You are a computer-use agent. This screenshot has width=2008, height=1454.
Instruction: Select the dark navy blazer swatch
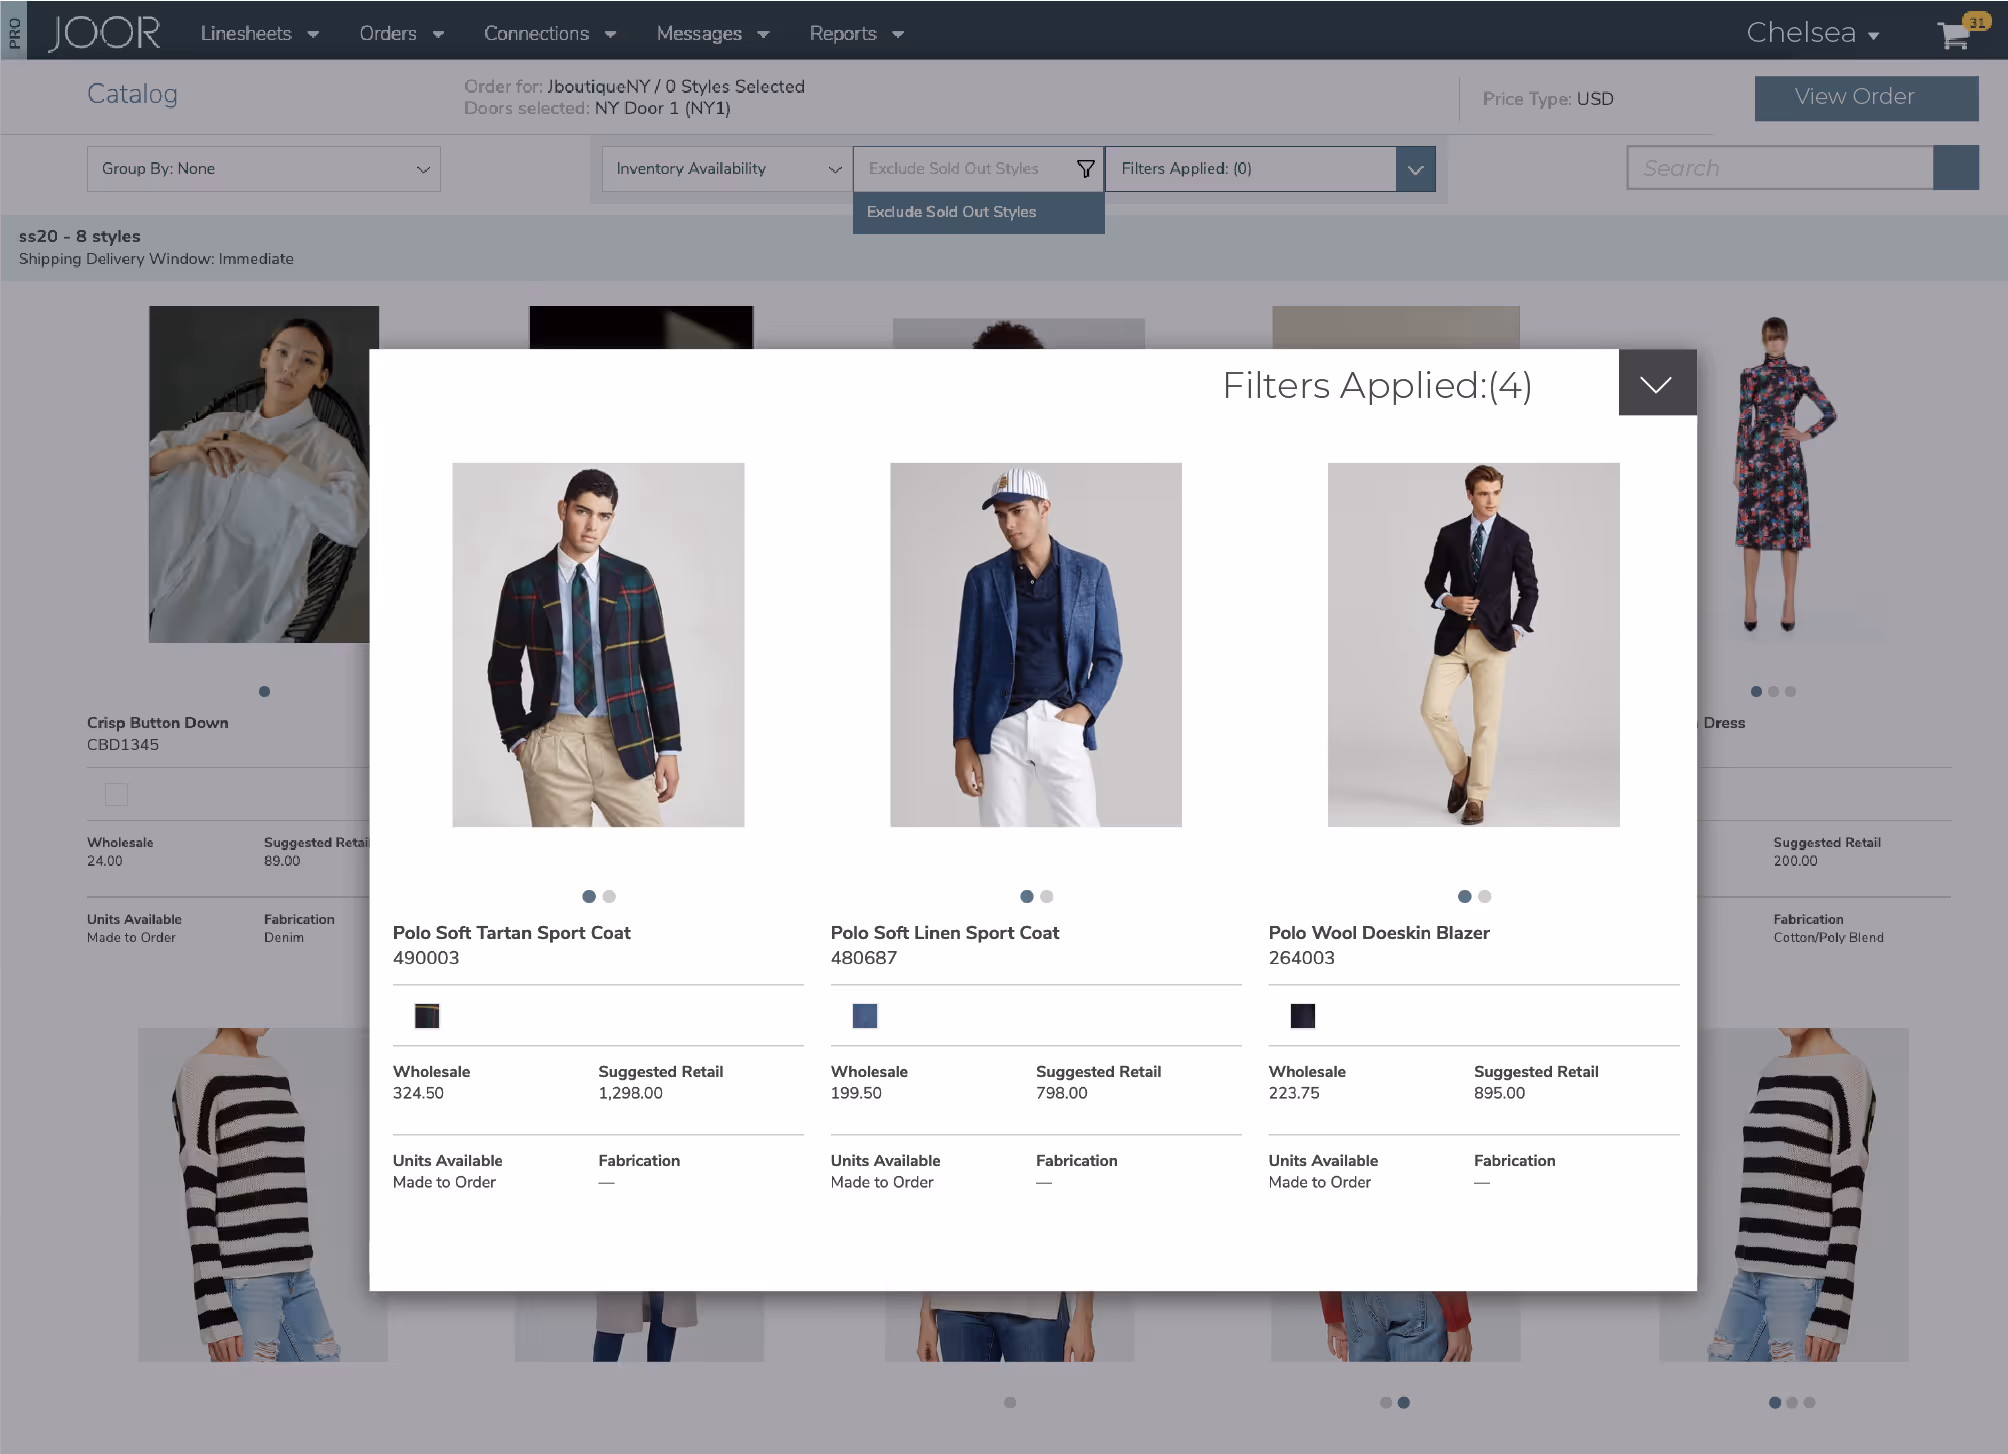coord(1303,1016)
